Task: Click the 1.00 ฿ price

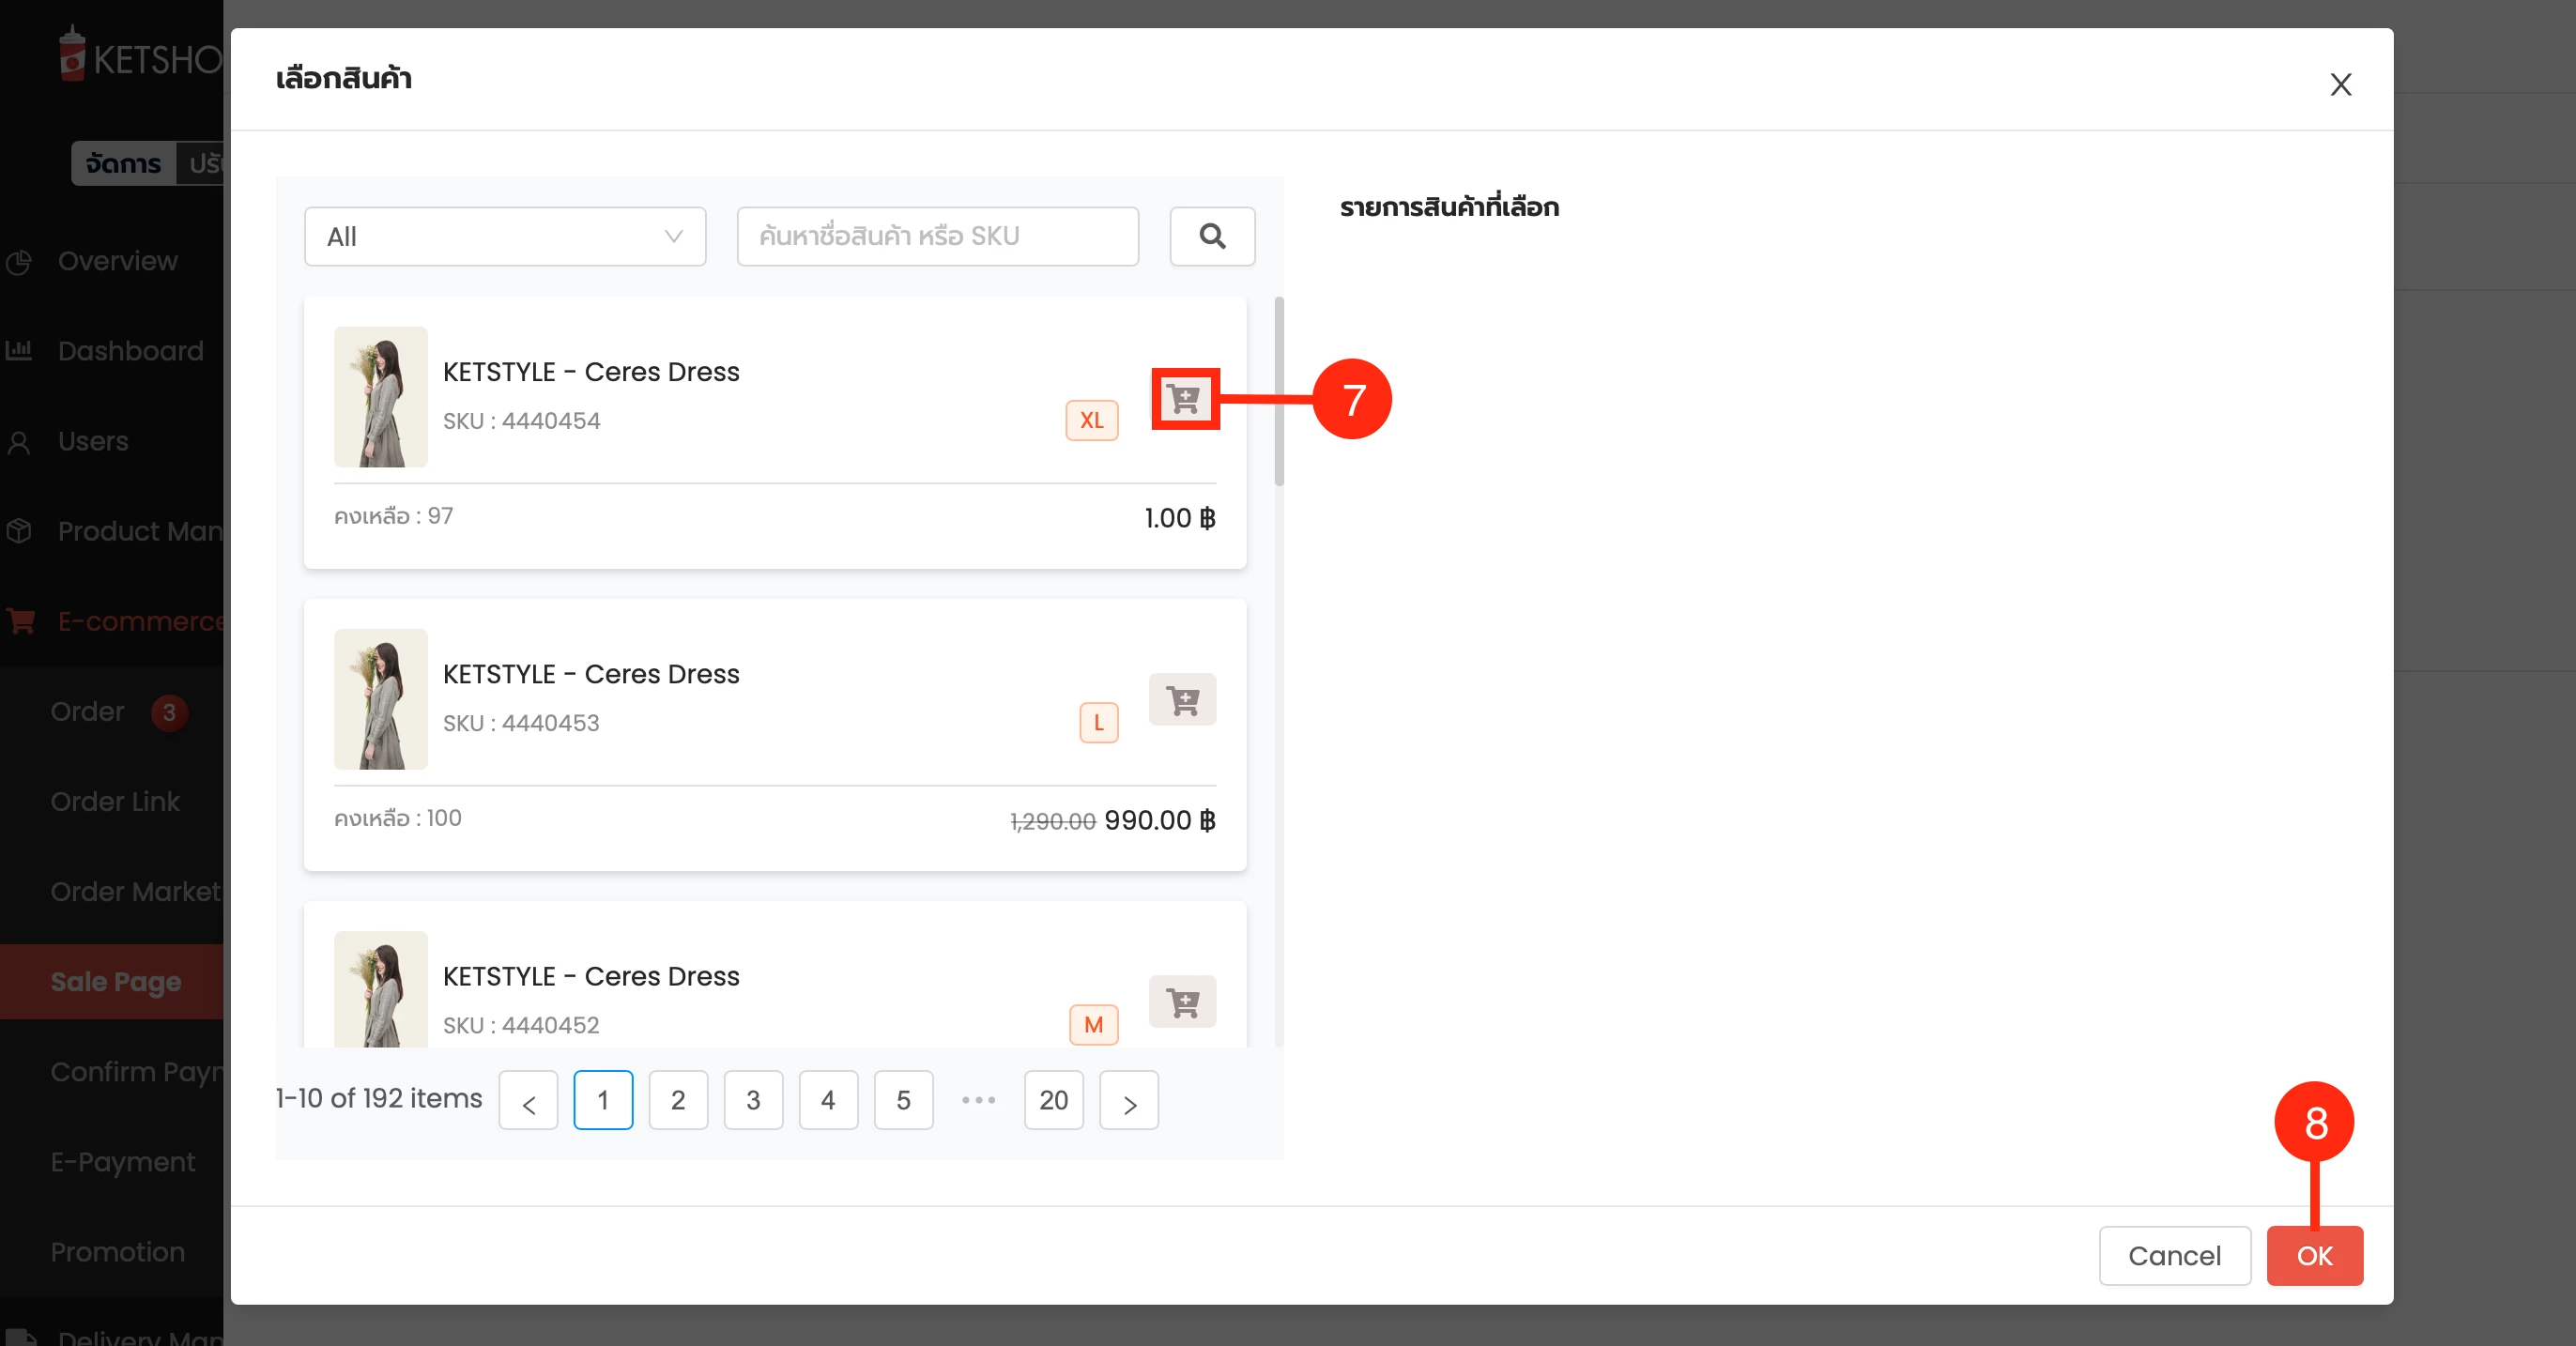Action: click(1180, 519)
